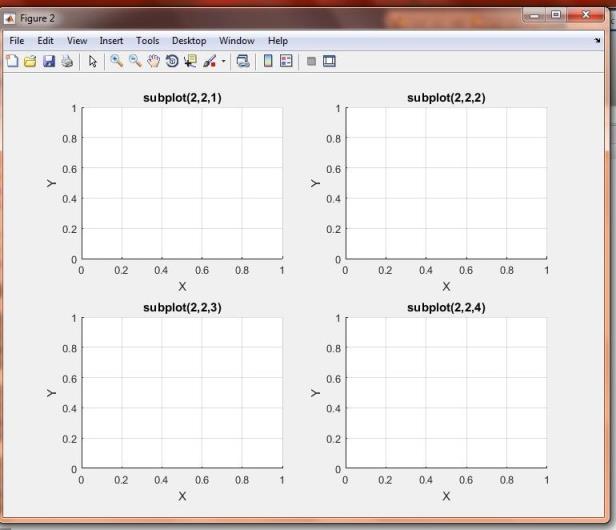The width and height of the screenshot is (616, 530).
Task: Click the New Figure toolbar icon
Action: point(12,61)
